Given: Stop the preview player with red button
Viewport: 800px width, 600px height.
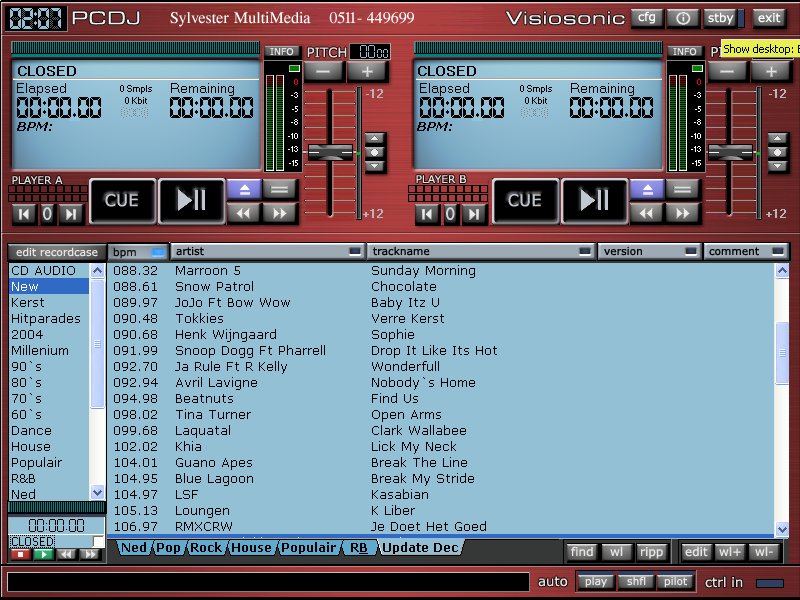Looking at the screenshot, I should (21, 555).
